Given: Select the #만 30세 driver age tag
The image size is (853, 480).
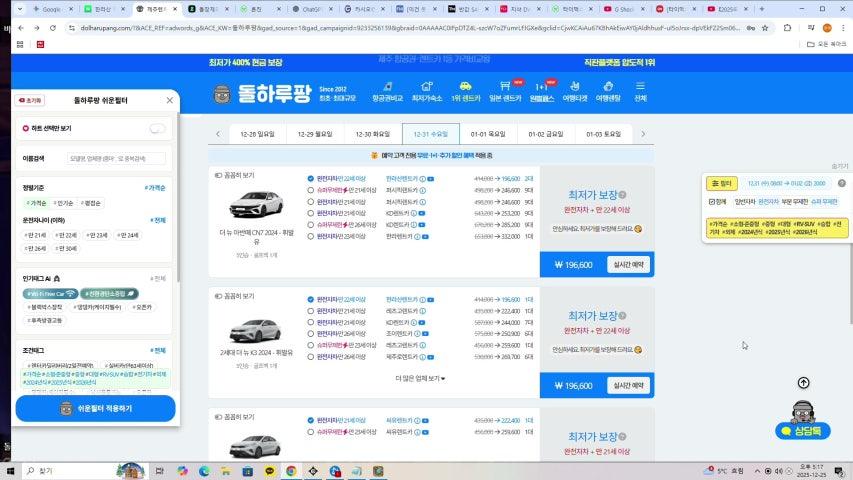Looking at the screenshot, I should pos(66,248).
